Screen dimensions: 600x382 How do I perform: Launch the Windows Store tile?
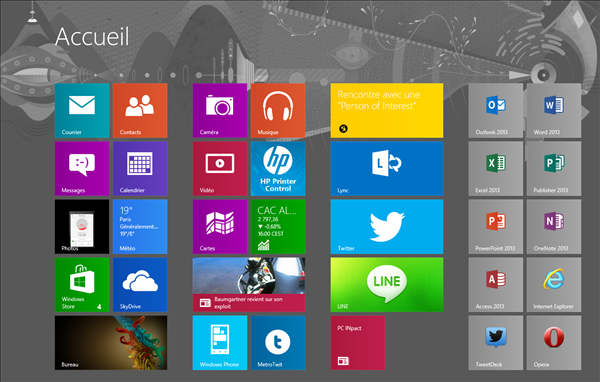tap(82, 285)
